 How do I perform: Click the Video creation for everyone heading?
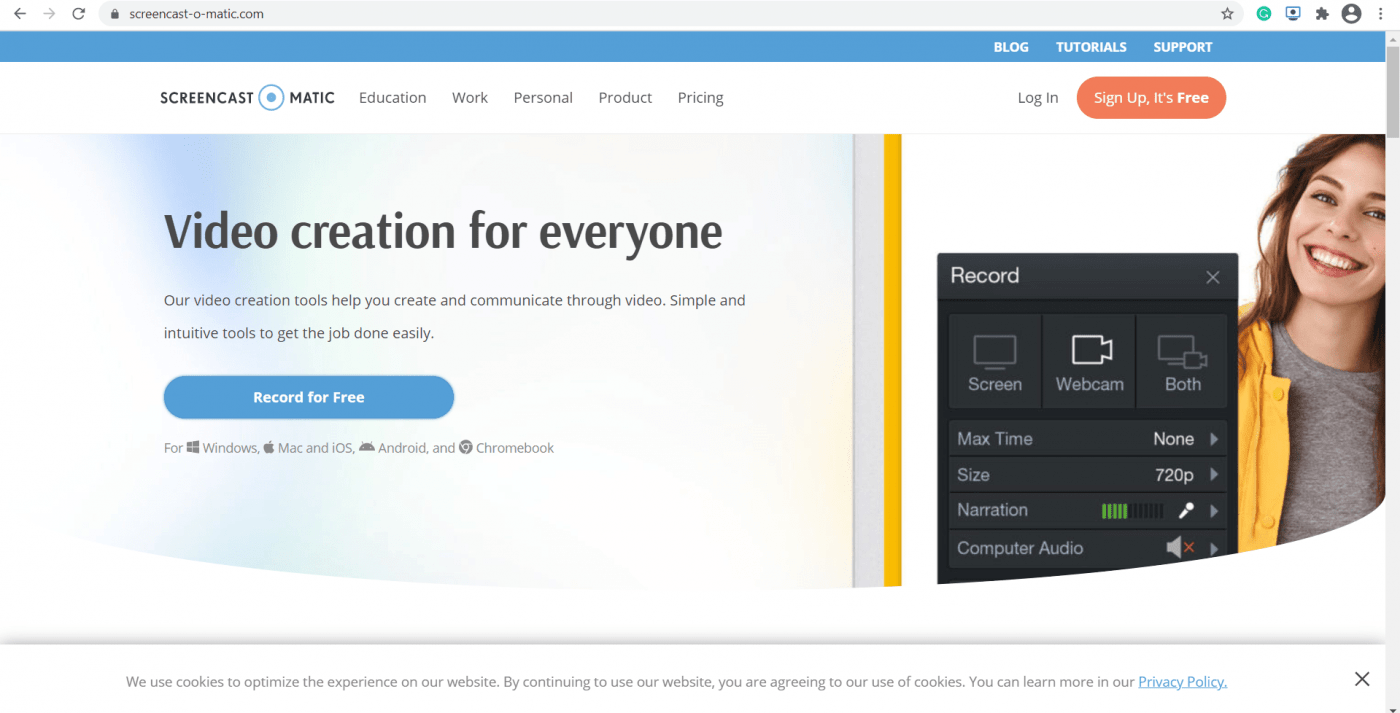coord(443,232)
